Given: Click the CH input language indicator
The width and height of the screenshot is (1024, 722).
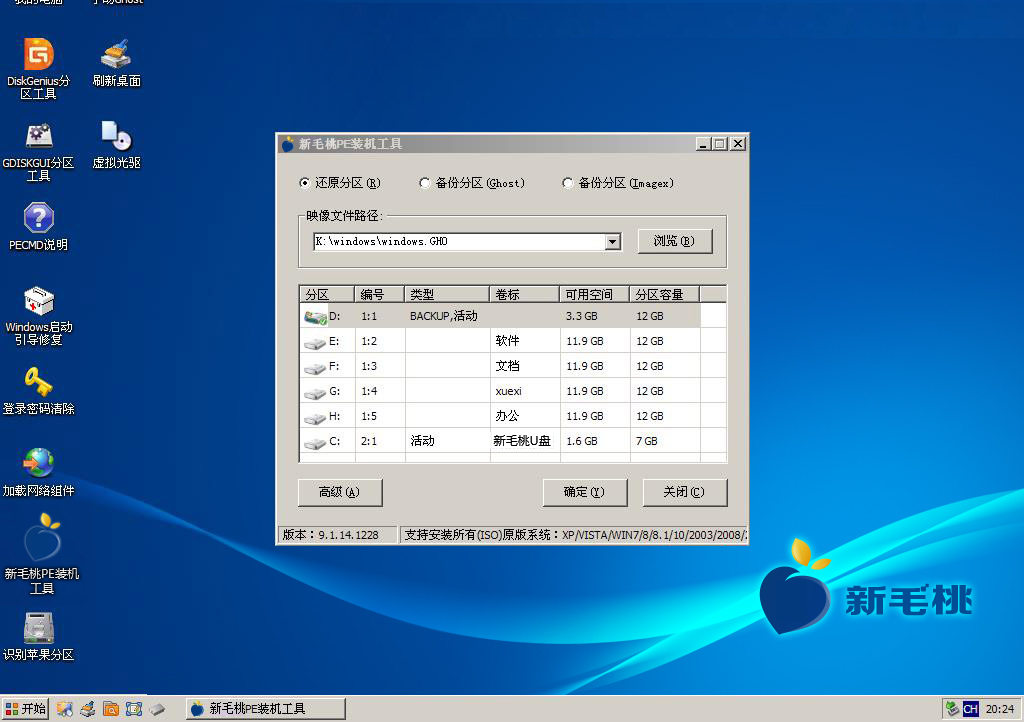Looking at the screenshot, I should click(x=970, y=709).
